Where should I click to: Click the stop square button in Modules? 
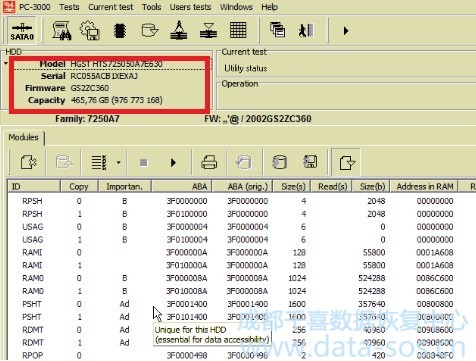coord(144,163)
